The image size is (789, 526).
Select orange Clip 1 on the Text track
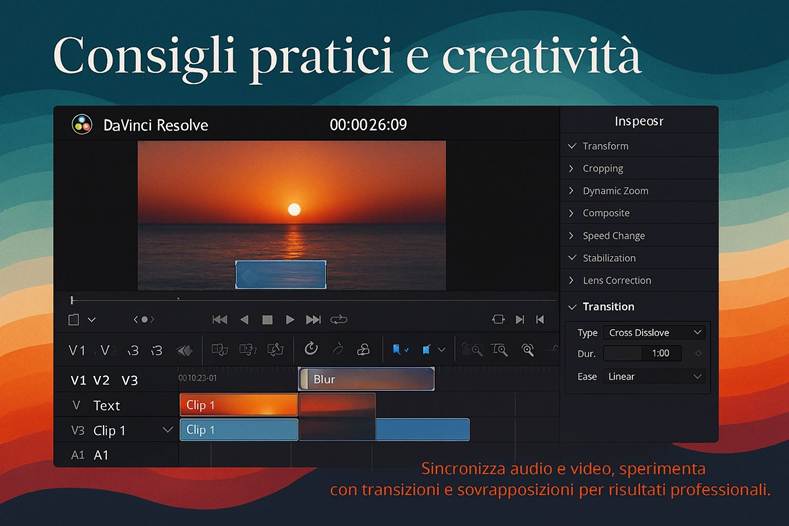239,405
